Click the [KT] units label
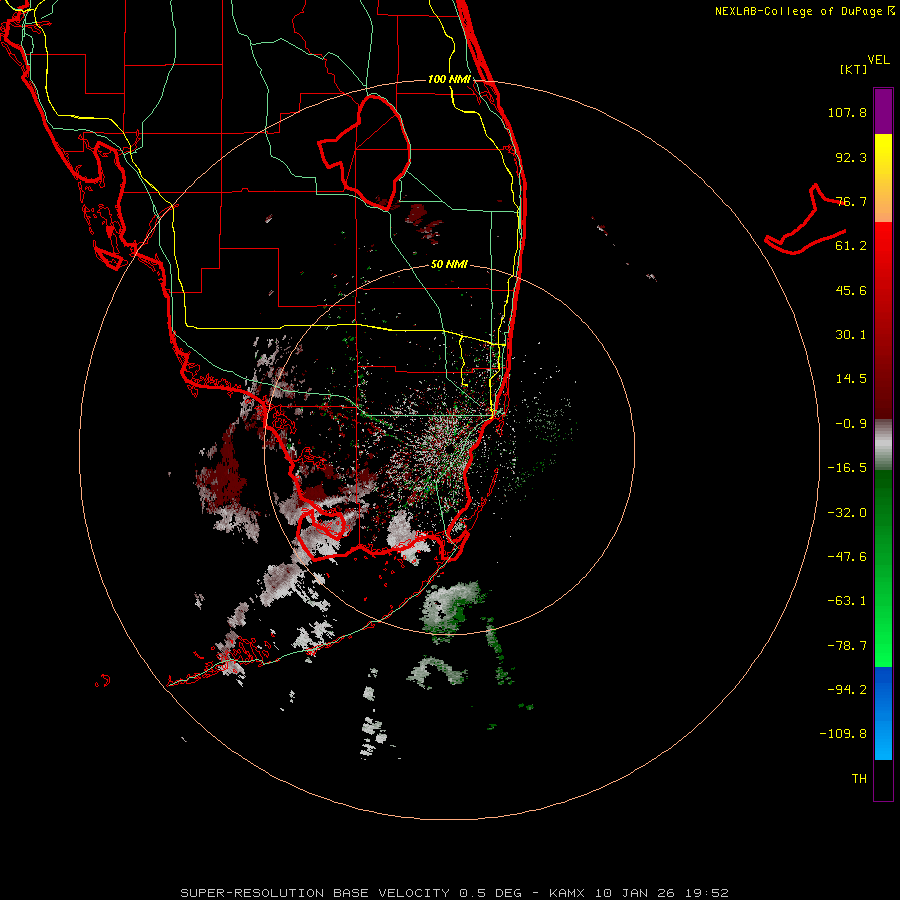900x900 pixels. (x=854, y=69)
